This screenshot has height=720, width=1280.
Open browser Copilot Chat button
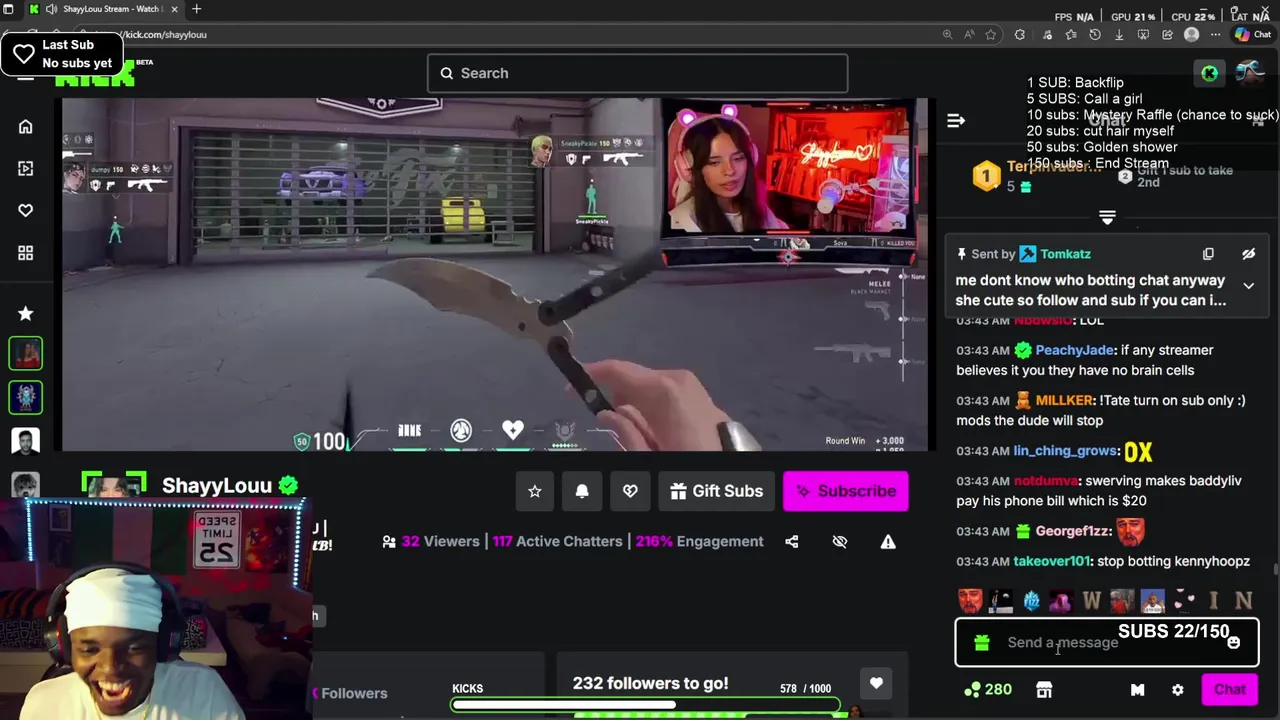click(x=1253, y=34)
